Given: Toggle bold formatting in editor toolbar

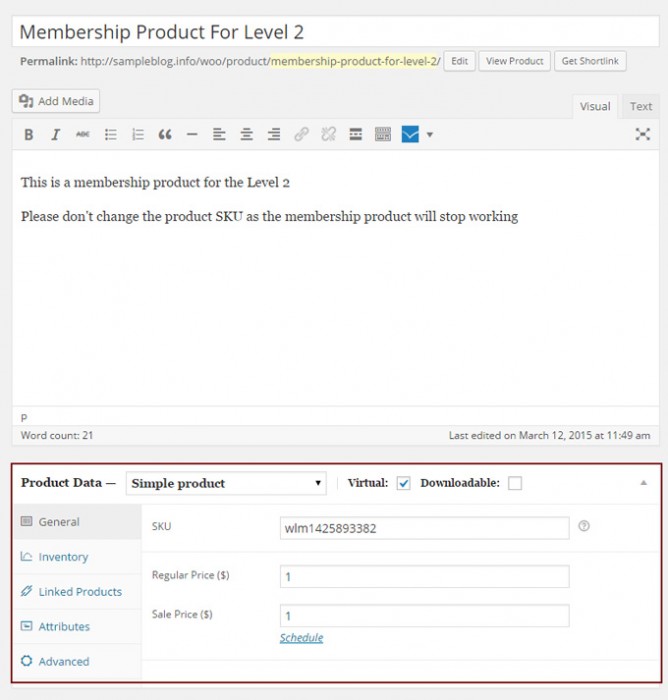Looking at the screenshot, I should tap(29, 134).
